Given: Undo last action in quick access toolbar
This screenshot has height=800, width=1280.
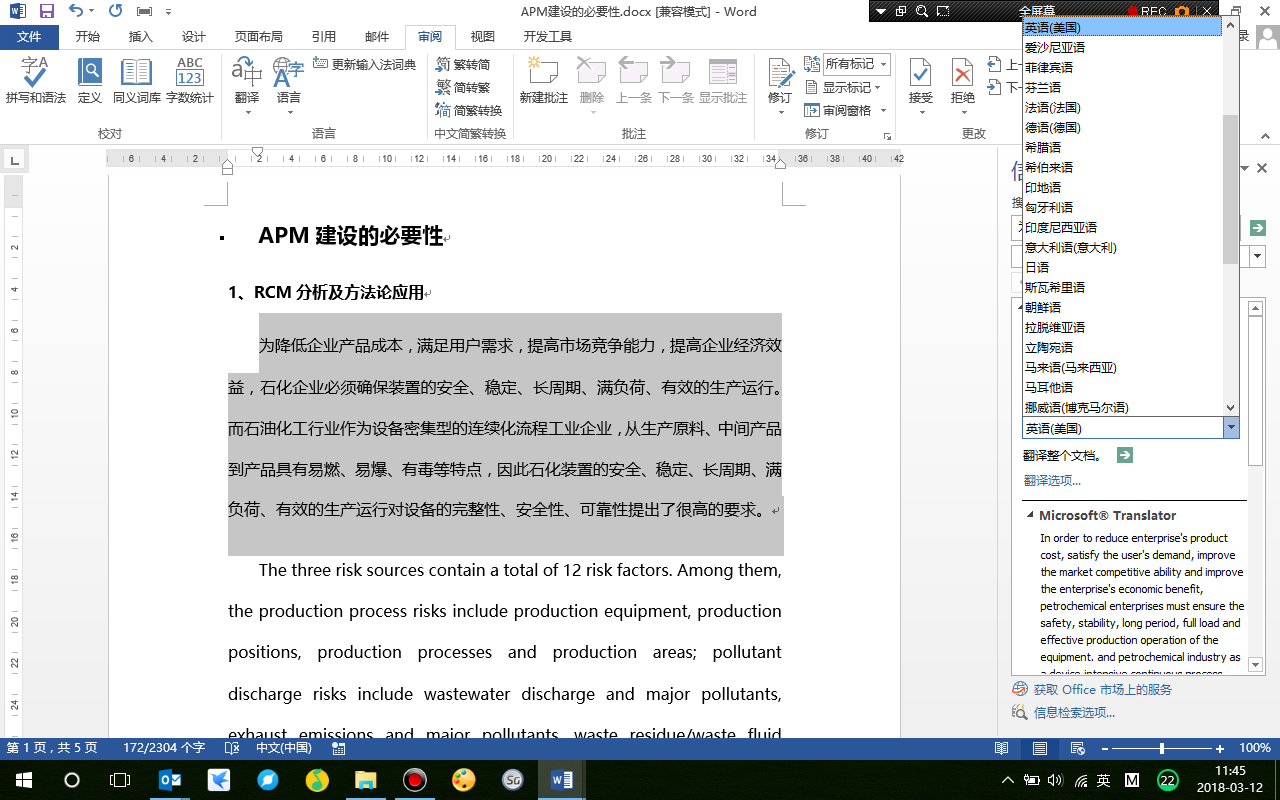Looking at the screenshot, I should pos(76,12).
